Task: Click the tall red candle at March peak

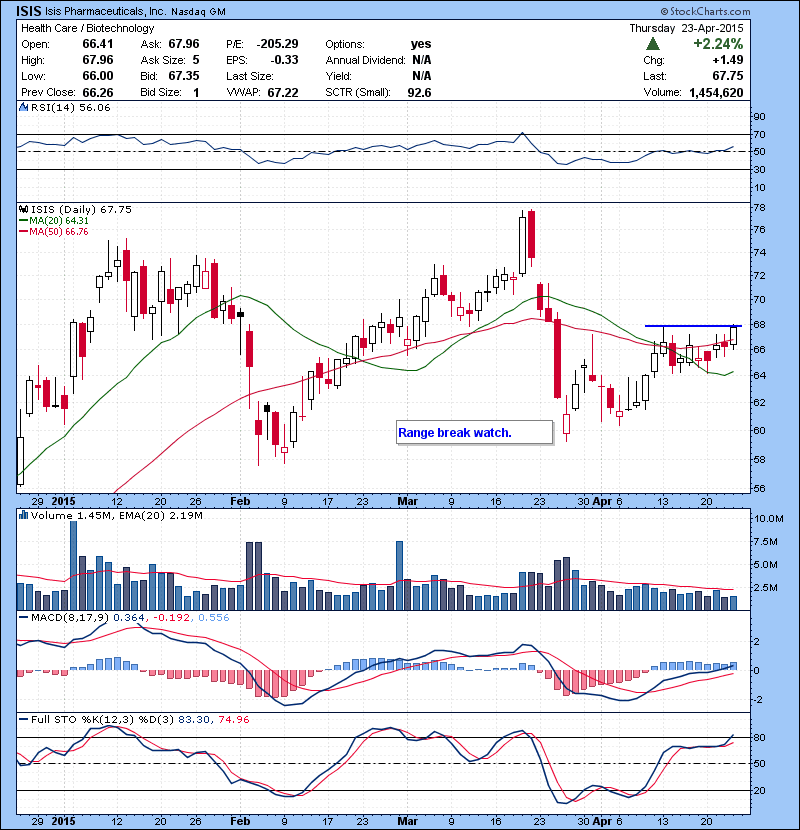Action: (x=532, y=236)
